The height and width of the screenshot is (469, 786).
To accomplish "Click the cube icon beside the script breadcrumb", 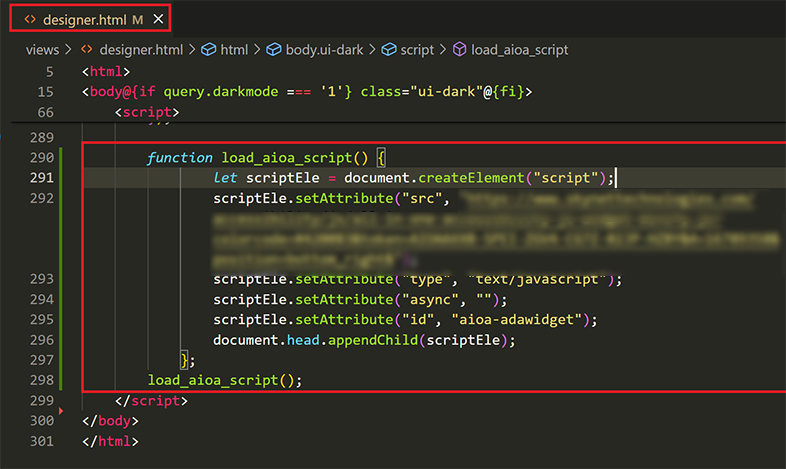I will coord(388,50).
